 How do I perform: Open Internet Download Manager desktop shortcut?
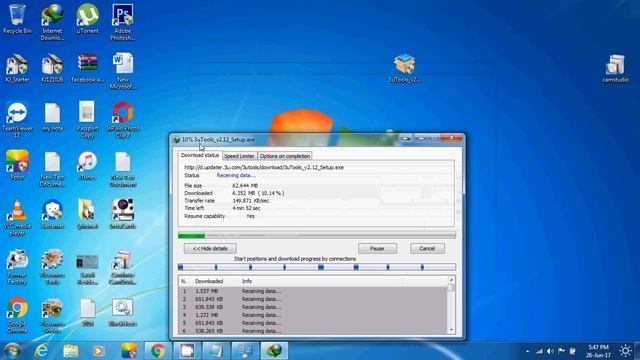coord(52,22)
